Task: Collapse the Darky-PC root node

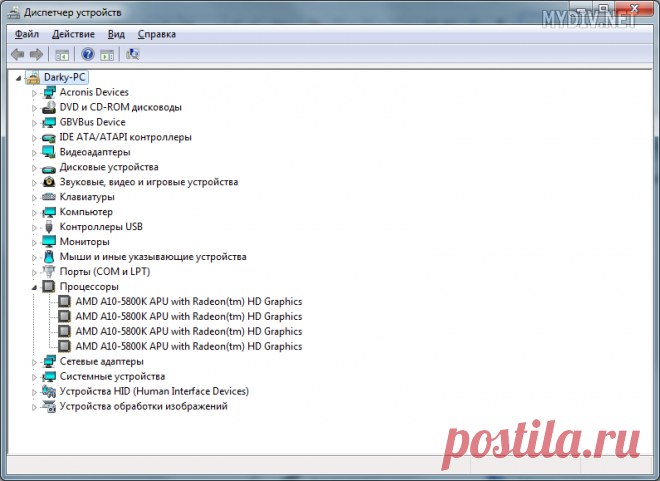Action: 18,78
